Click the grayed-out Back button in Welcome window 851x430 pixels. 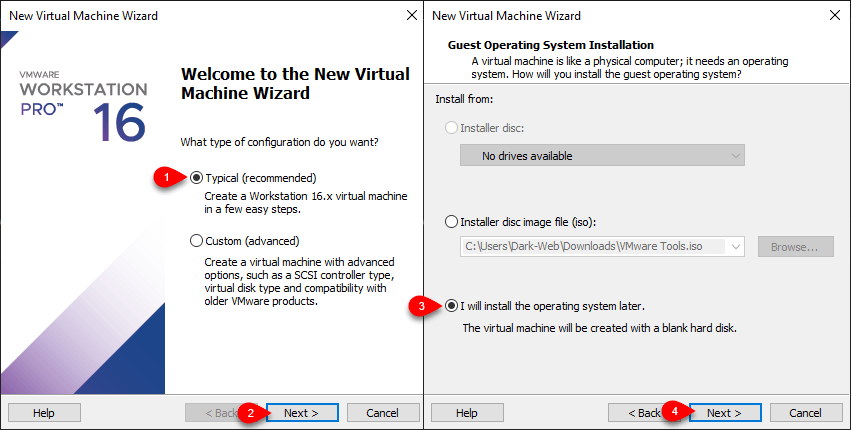(221, 413)
